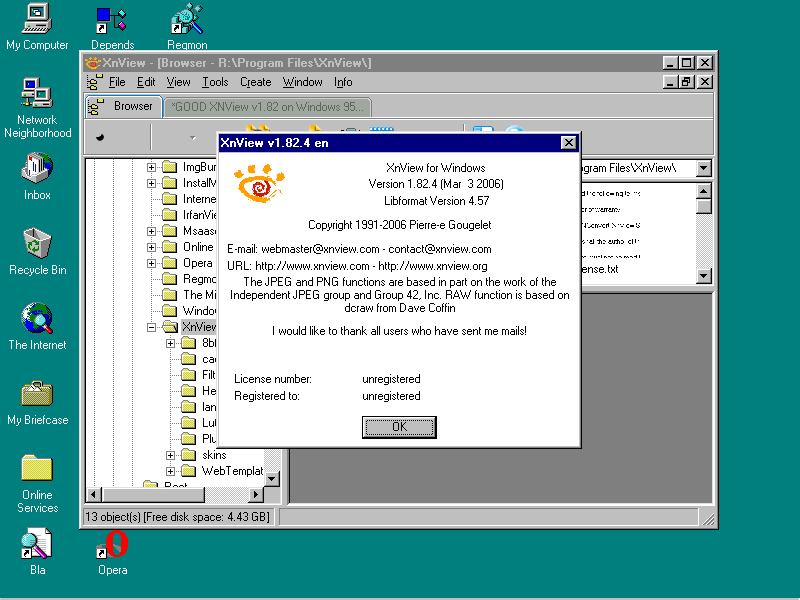Expand the WebTemplat subfolder node
Viewport: 800px width, 600px height.
pos(170,471)
